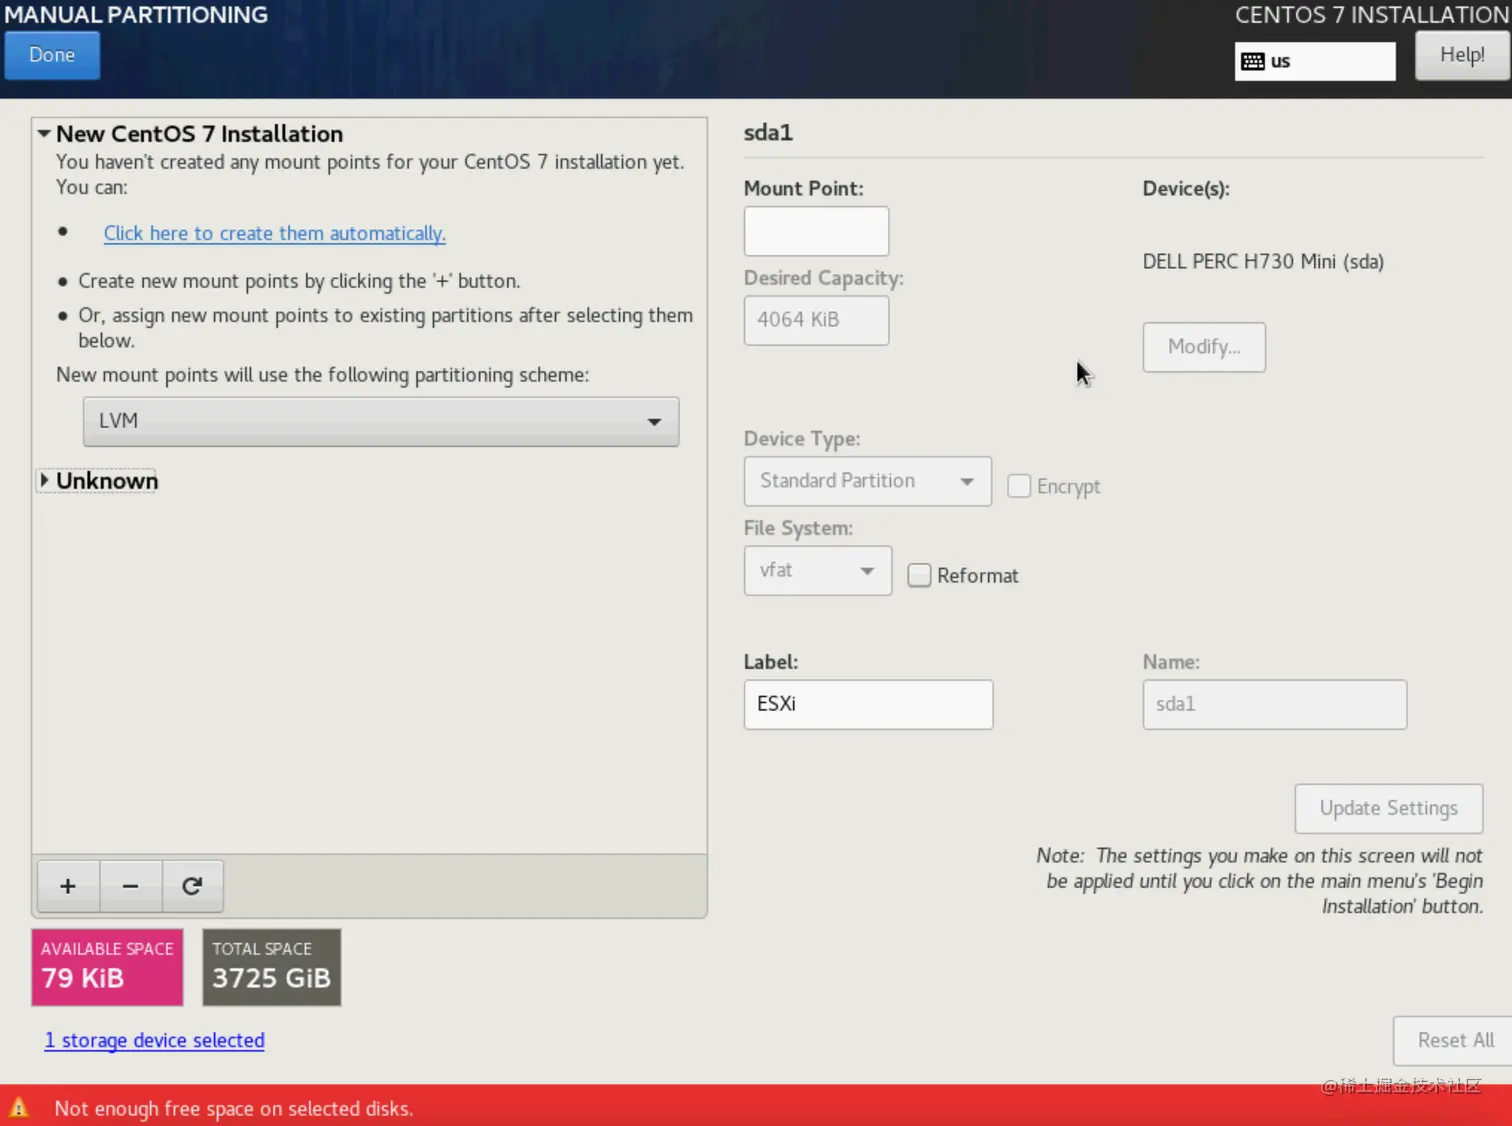Open the vfat File System dropdown
Screen dimensions: 1512x1126
[x=818, y=571]
